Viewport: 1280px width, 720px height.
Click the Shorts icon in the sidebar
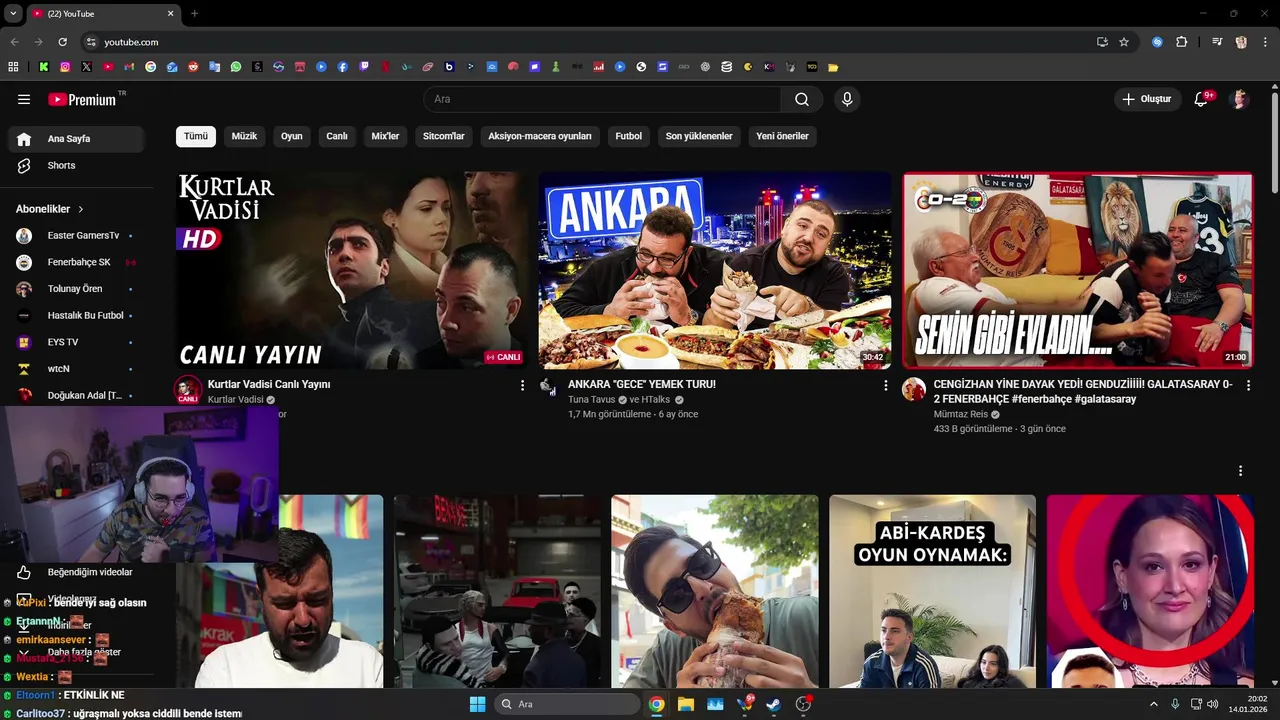[x=24, y=166]
